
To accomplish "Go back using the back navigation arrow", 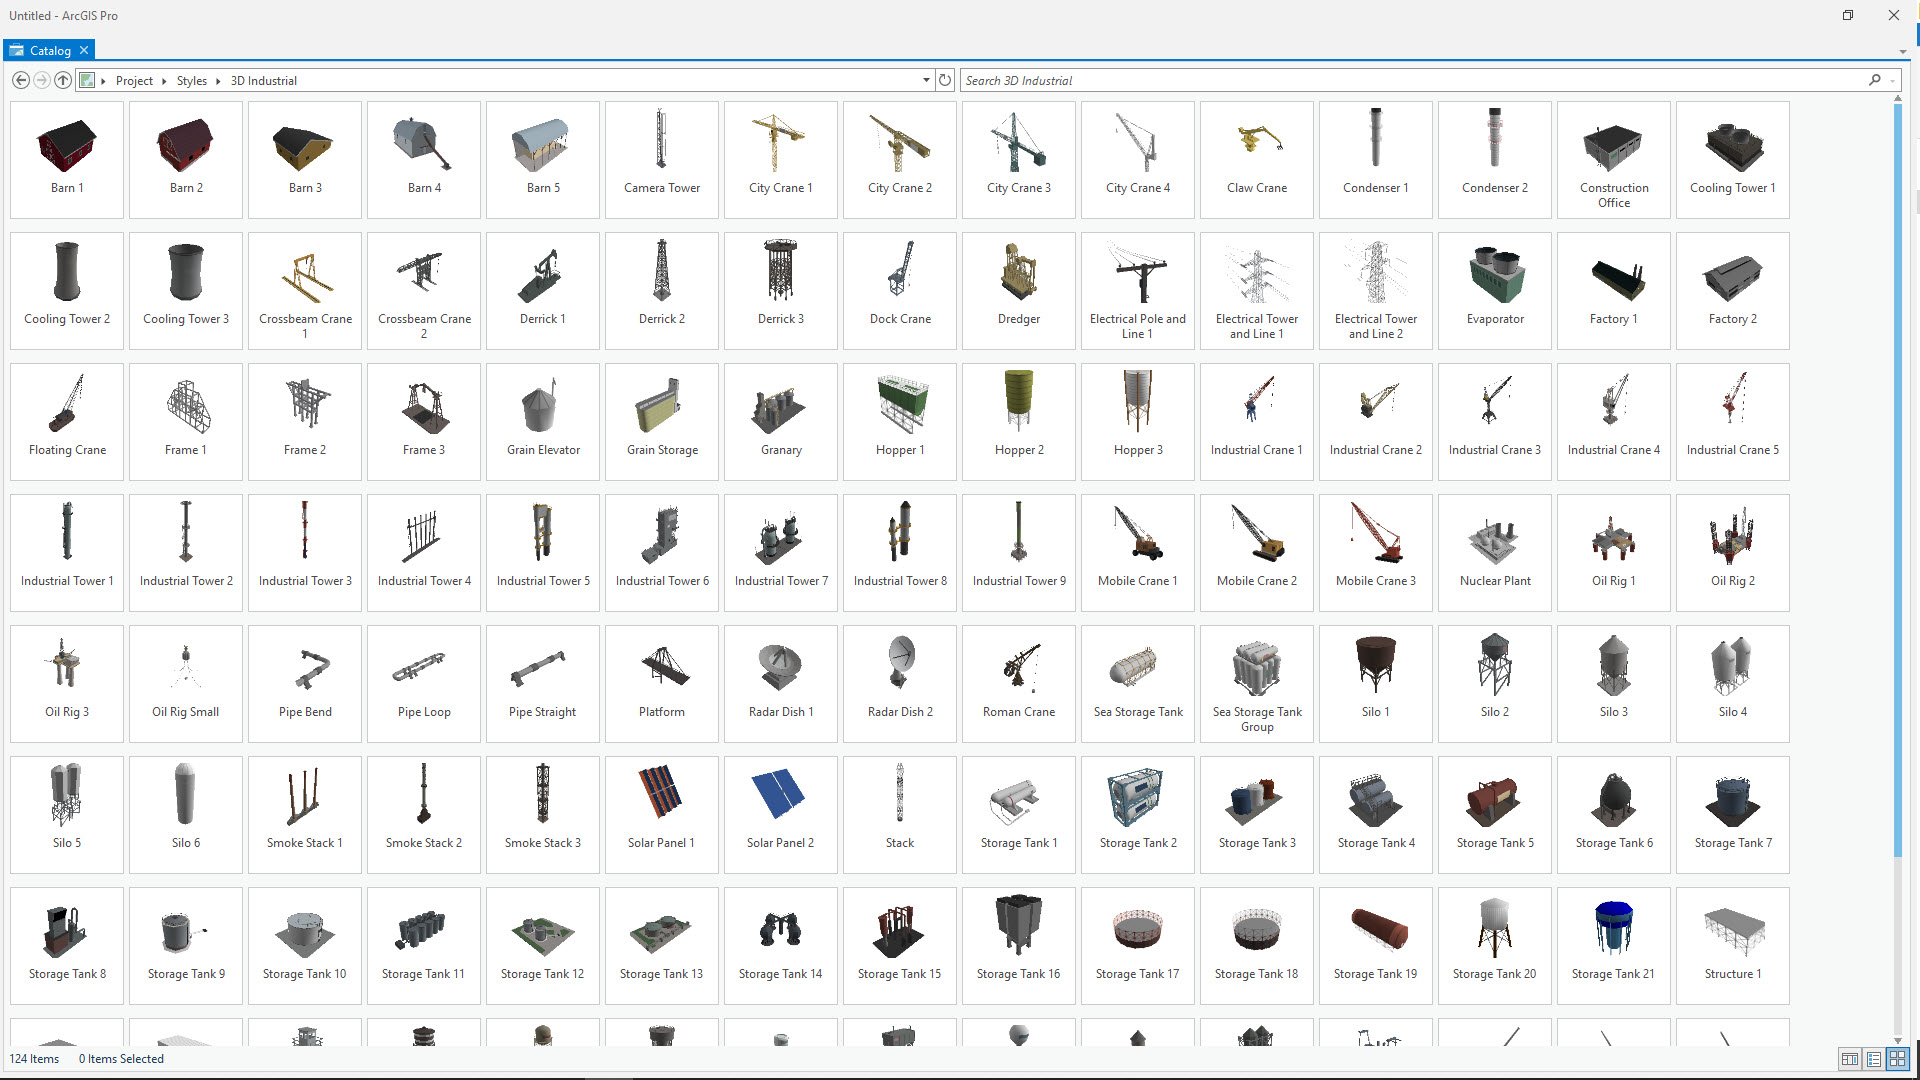I will coord(20,80).
